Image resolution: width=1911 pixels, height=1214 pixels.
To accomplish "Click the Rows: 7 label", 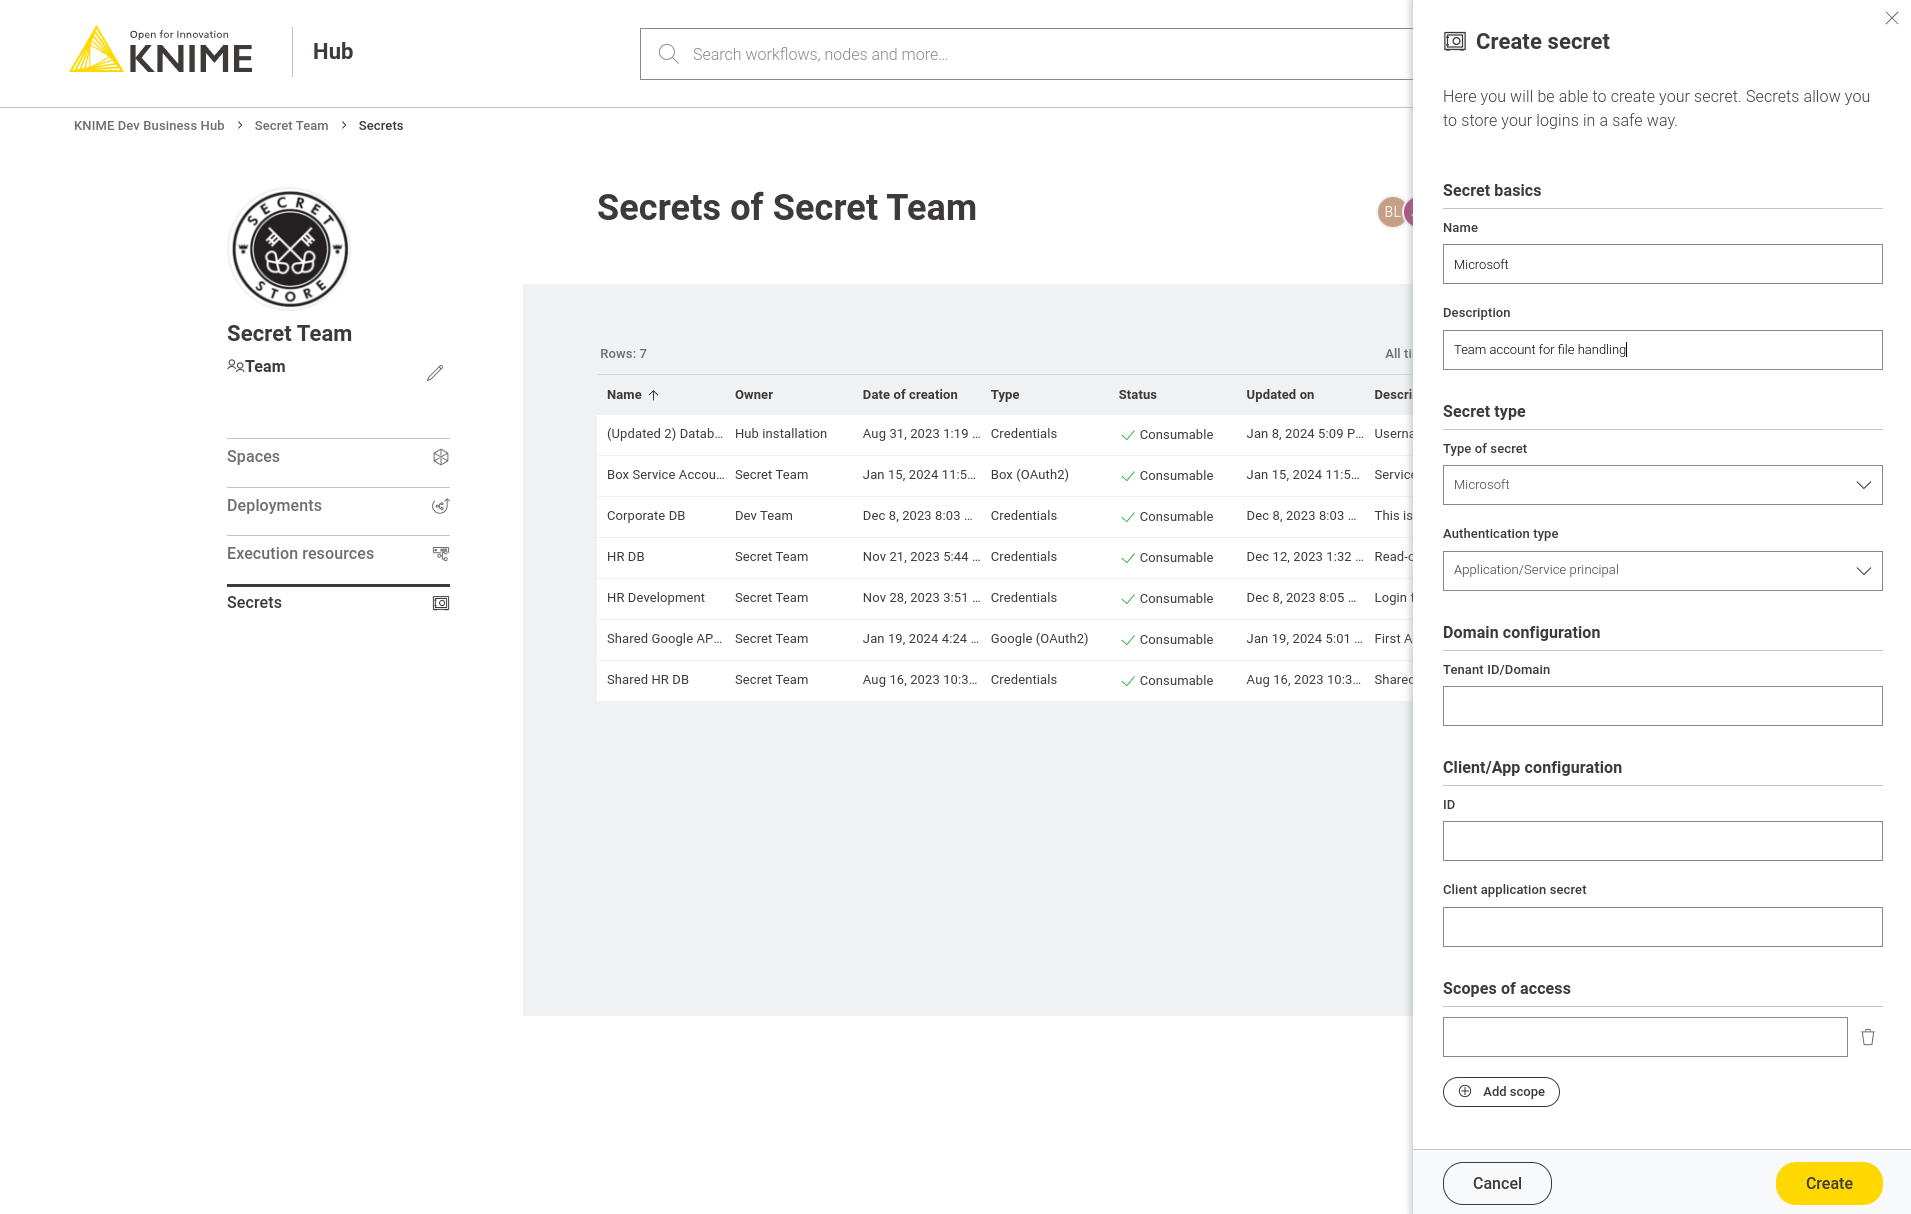I will (x=623, y=354).
